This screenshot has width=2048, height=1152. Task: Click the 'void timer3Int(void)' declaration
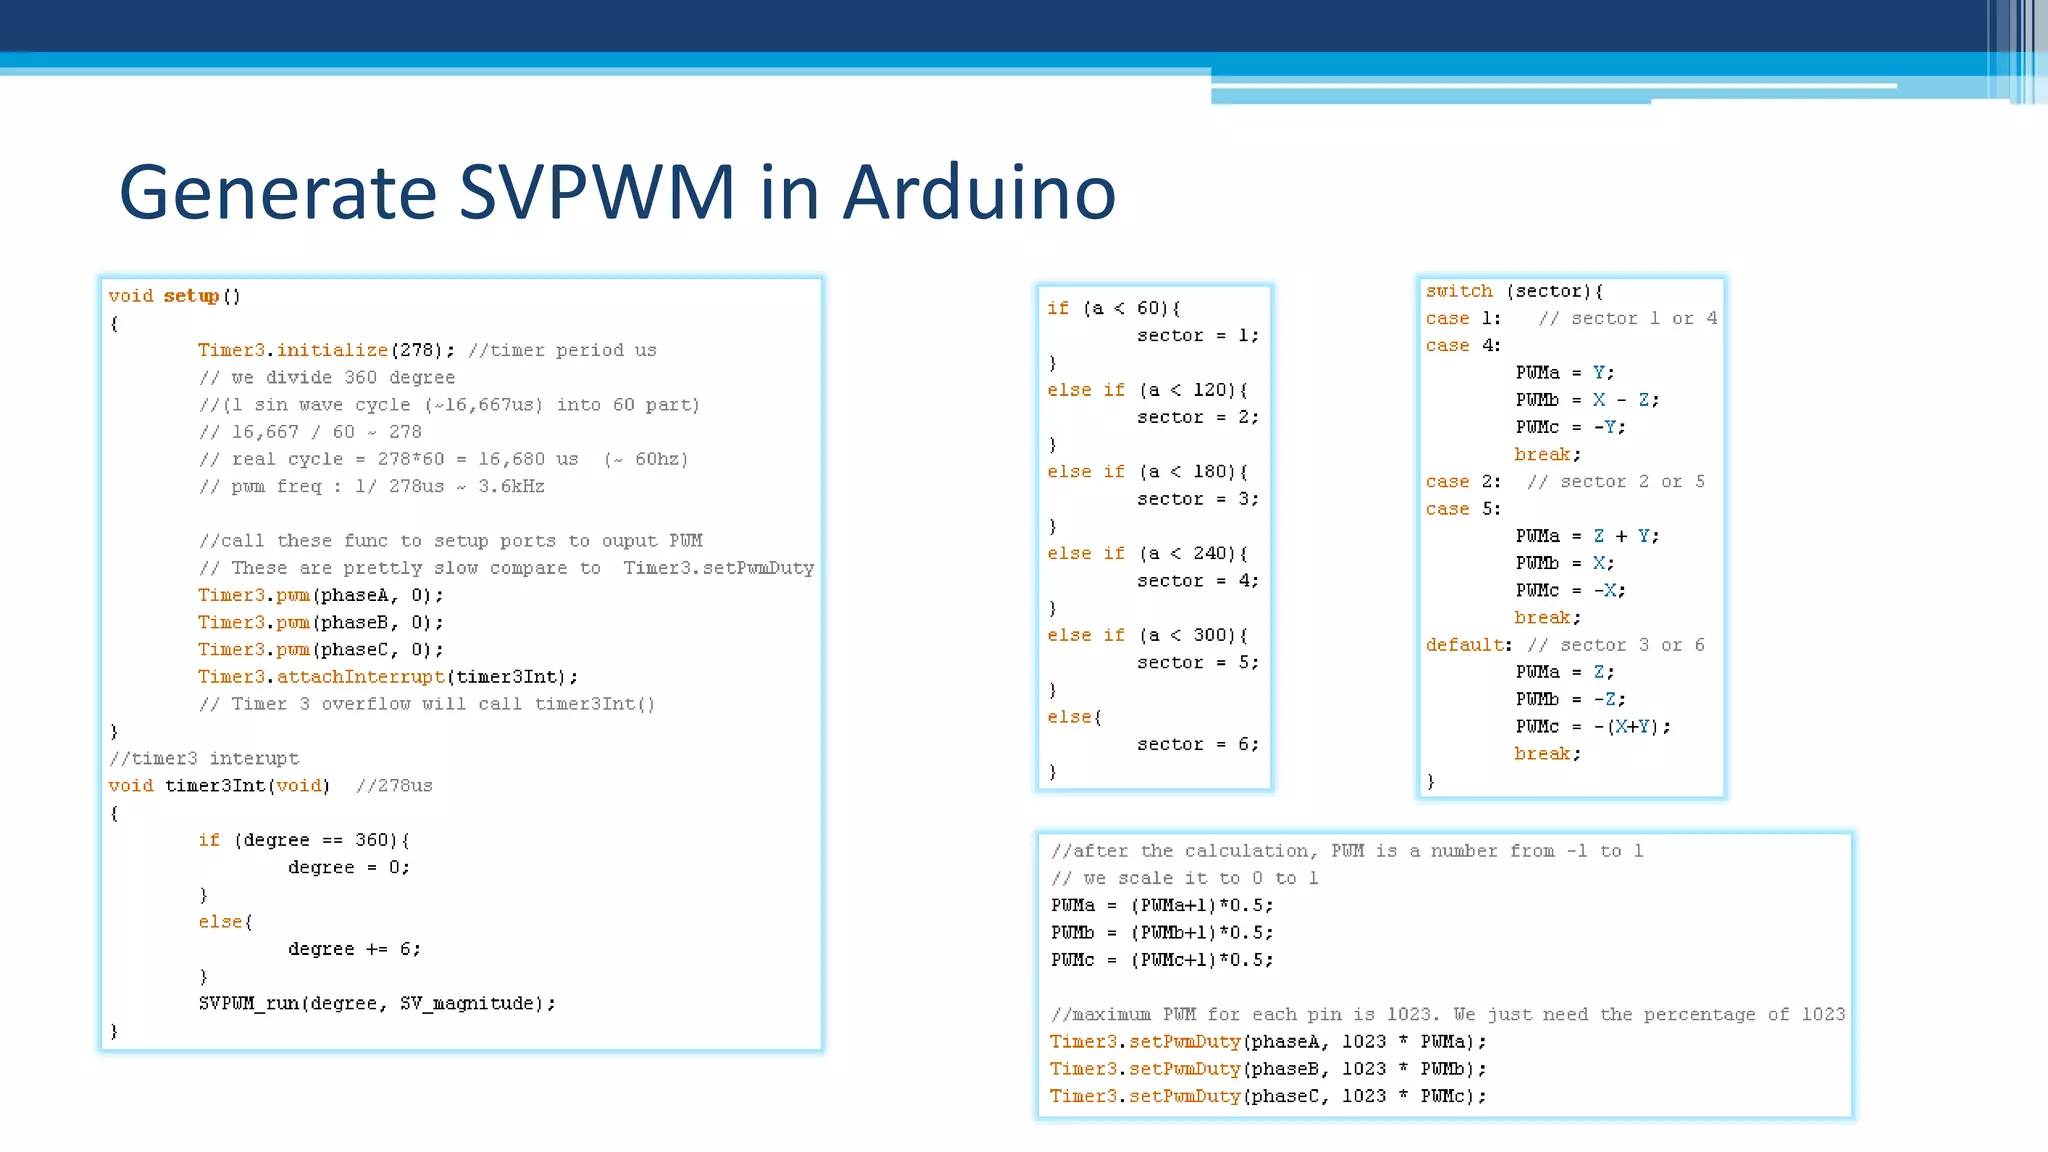[219, 786]
